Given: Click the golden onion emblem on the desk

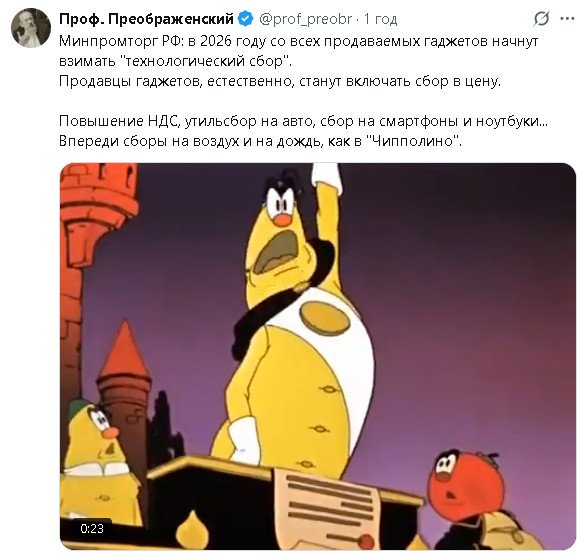Looking at the screenshot, I should (192, 529).
